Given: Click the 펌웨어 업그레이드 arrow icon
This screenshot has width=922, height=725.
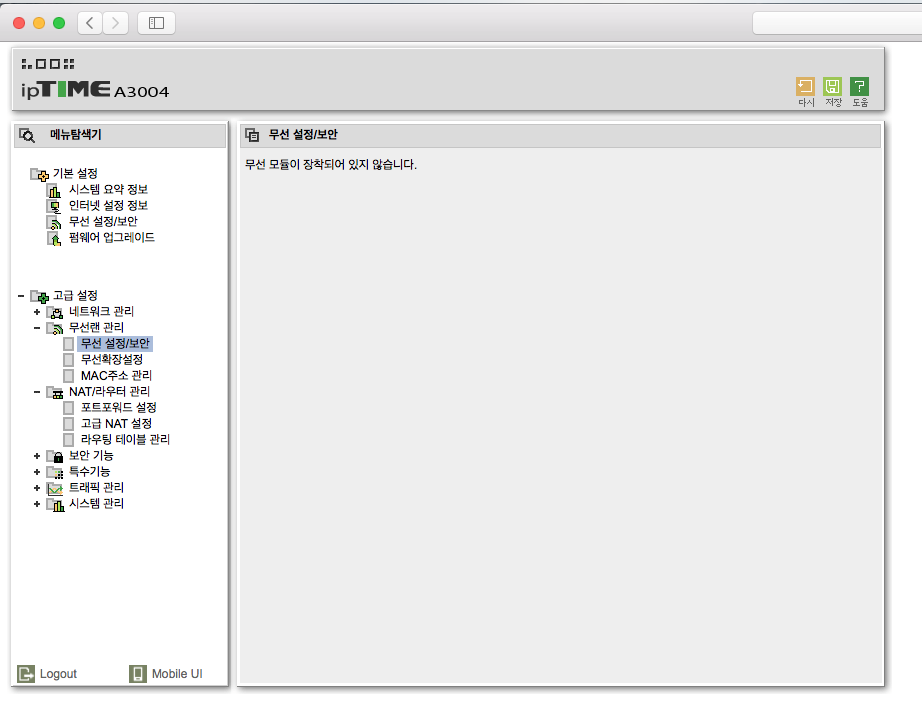Looking at the screenshot, I should (54, 239).
